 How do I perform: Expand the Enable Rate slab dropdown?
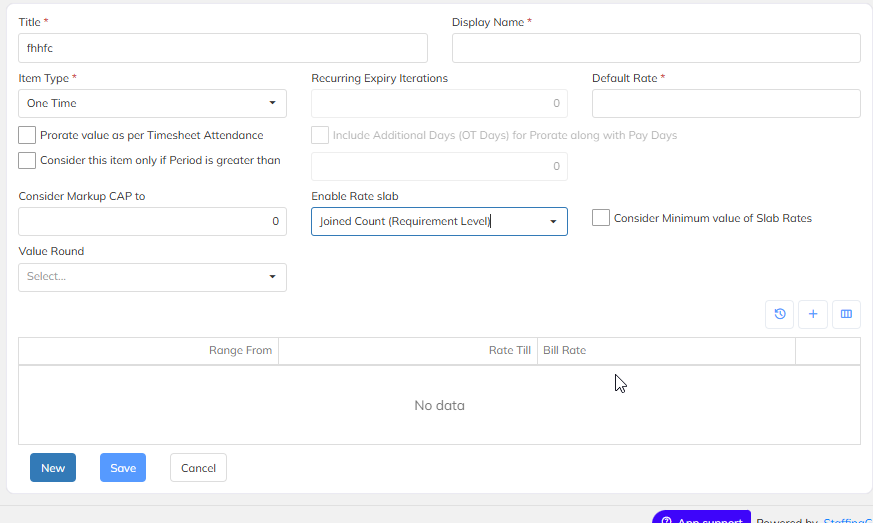pos(439,222)
